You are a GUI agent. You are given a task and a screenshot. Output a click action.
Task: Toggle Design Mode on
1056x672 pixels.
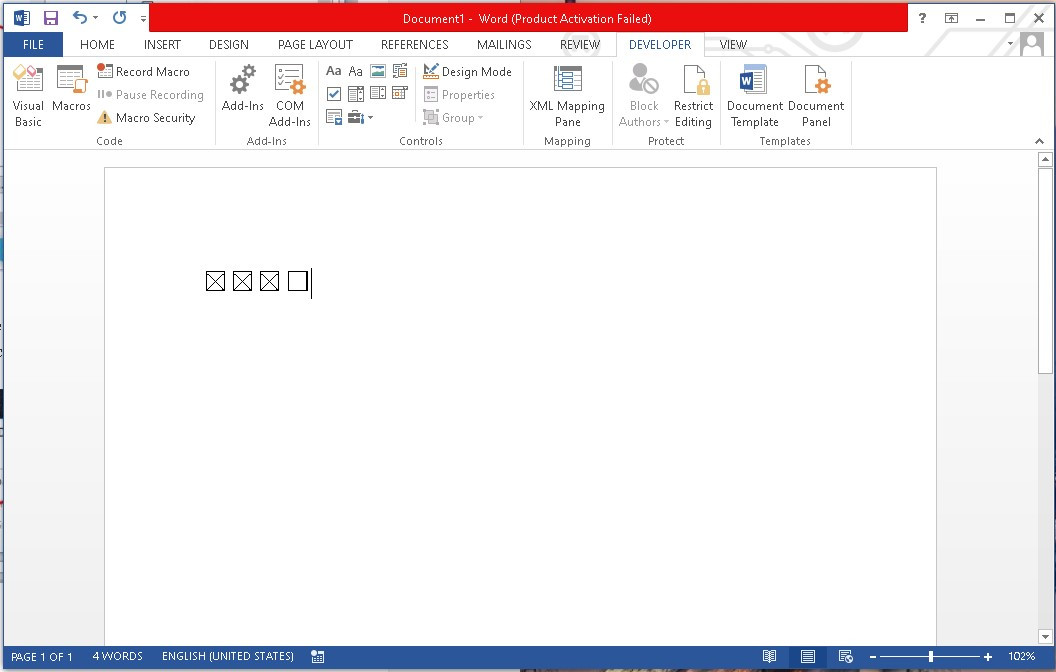click(x=467, y=71)
